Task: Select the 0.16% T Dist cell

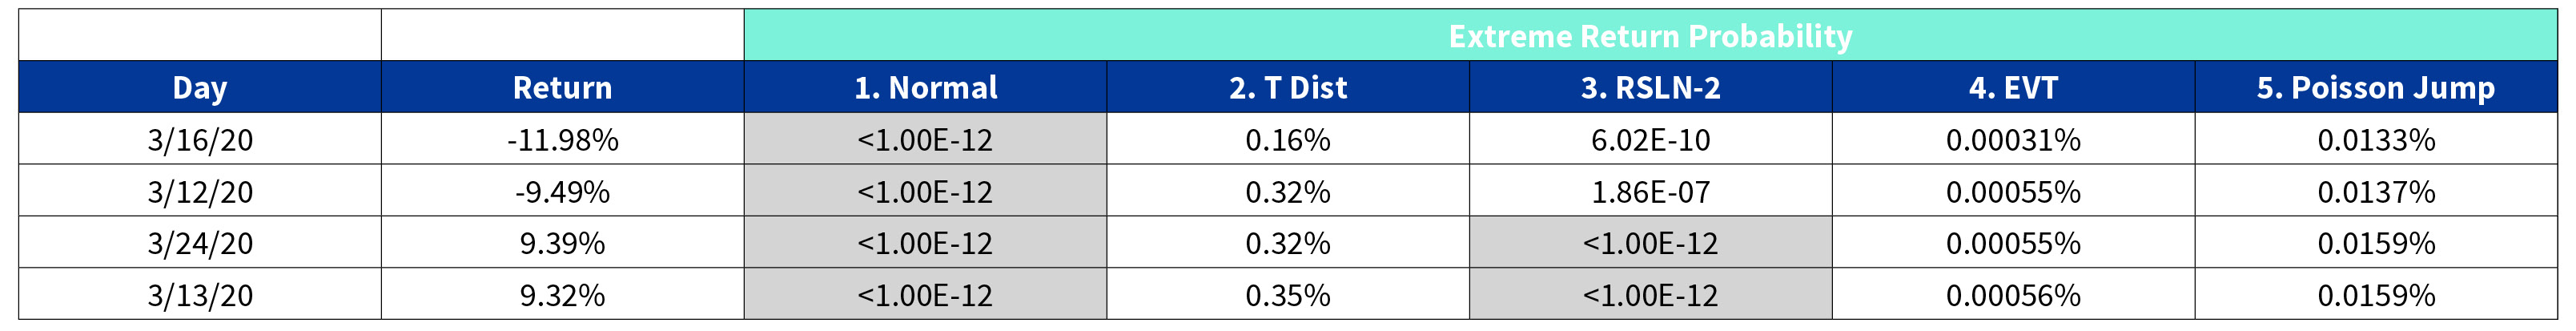Action: [x=1287, y=140]
